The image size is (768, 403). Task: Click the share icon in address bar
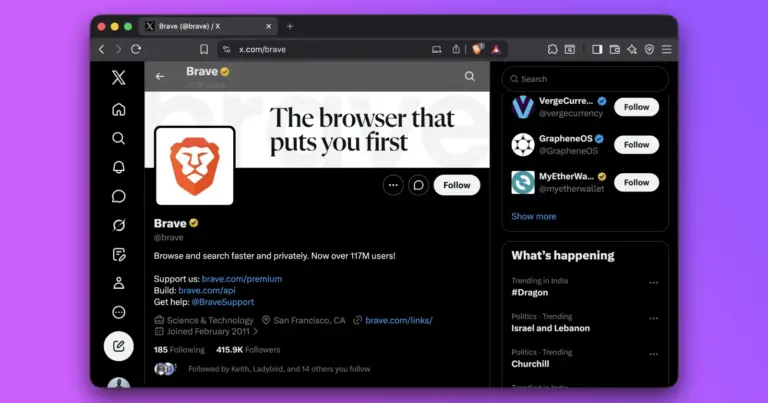[456, 49]
